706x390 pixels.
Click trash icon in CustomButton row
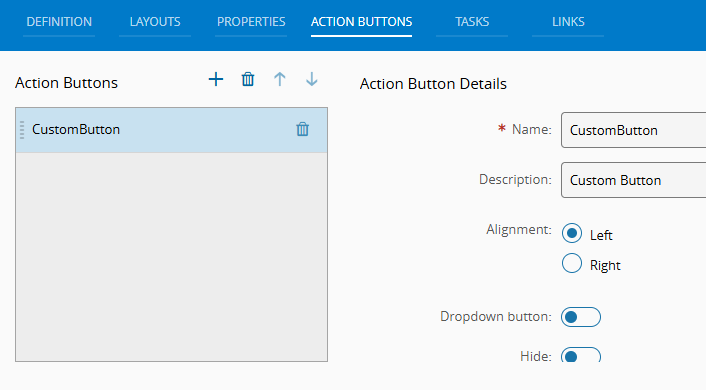(303, 129)
